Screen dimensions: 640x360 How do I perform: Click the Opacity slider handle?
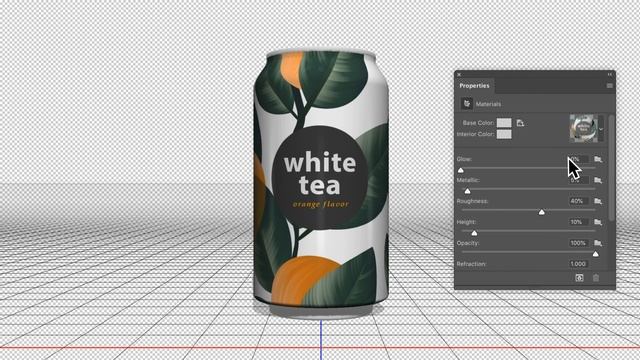596,254
